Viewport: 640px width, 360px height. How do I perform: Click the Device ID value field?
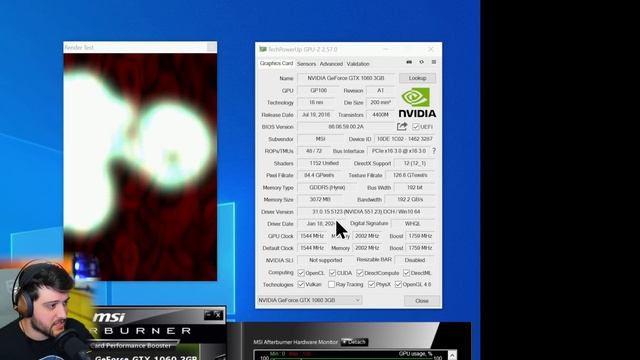(404, 139)
